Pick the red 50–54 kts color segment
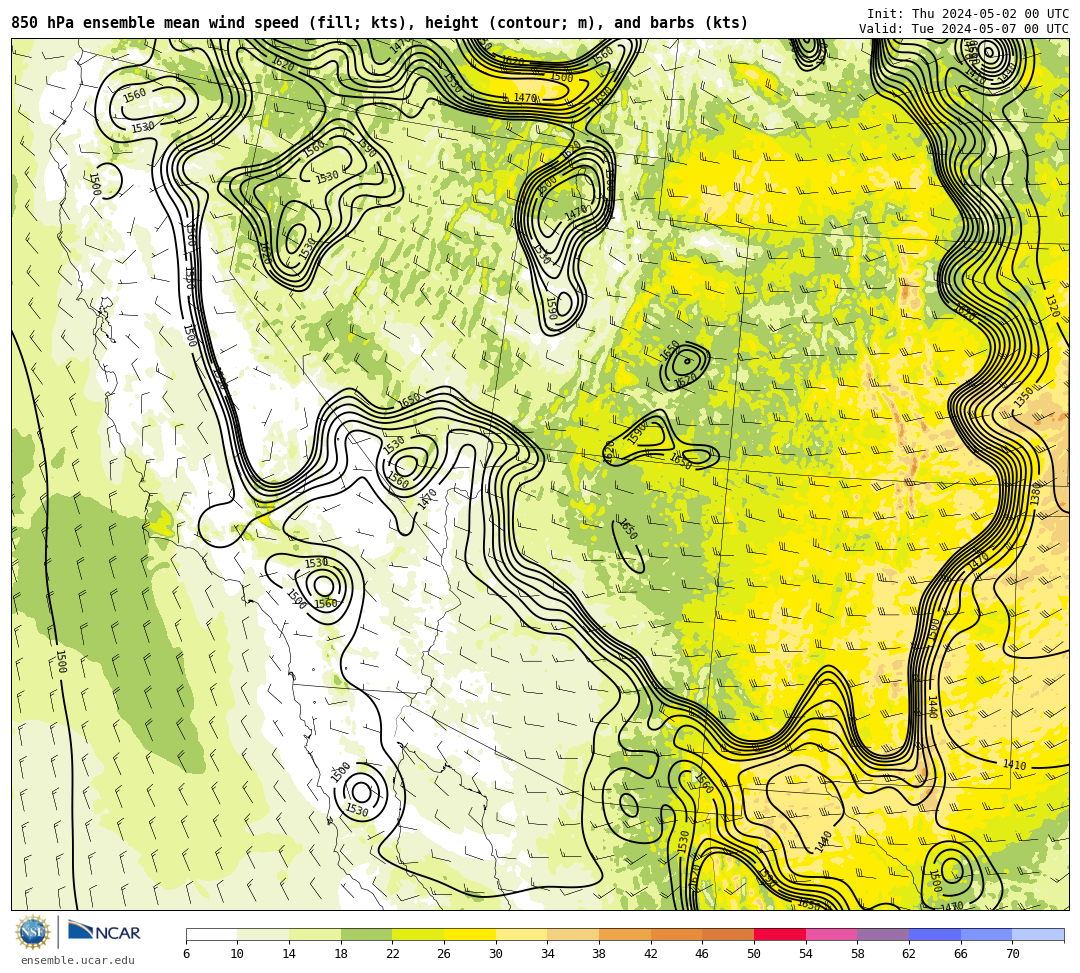This screenshot has width=1080, height=973. (x=780, y=934)
